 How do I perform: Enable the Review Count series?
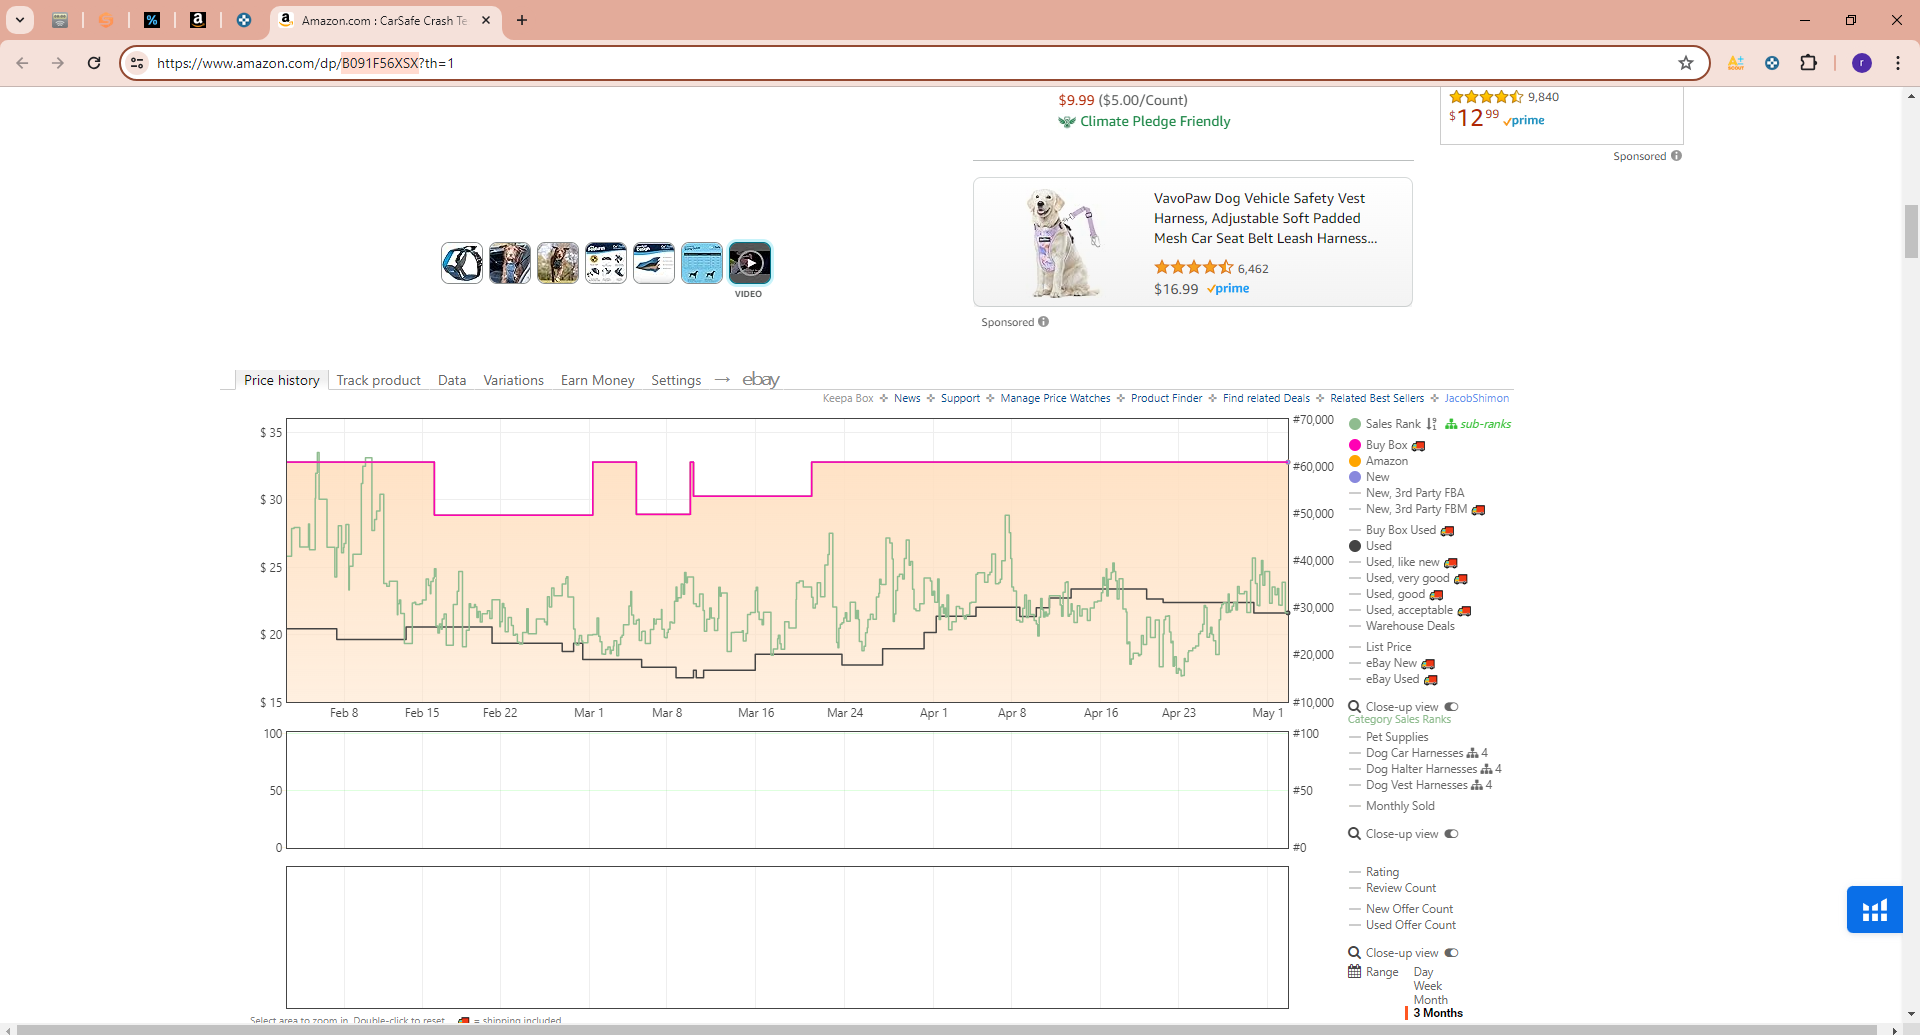coord(1392,888)
